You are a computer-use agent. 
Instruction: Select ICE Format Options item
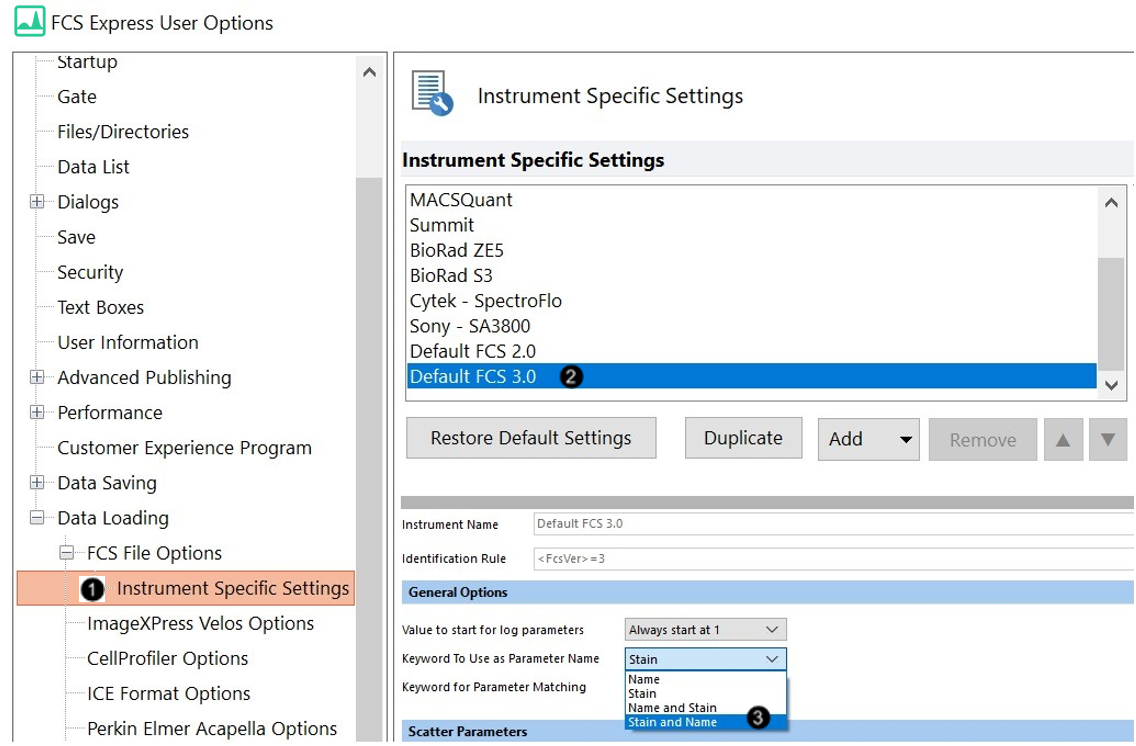169,693
